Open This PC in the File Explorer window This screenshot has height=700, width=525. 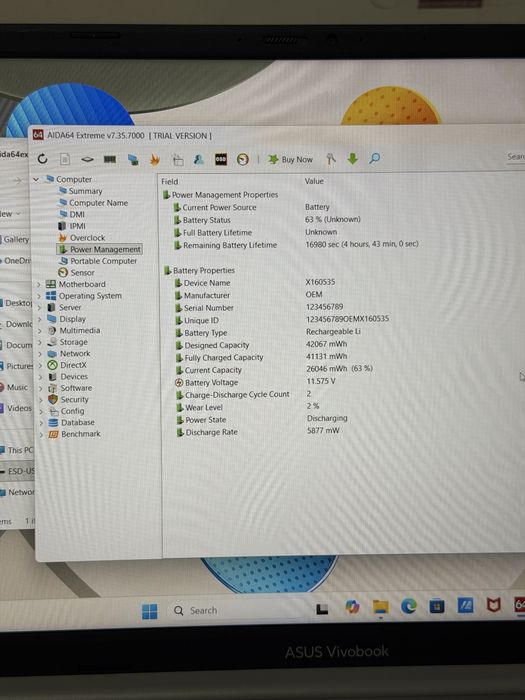coord(17,450)
